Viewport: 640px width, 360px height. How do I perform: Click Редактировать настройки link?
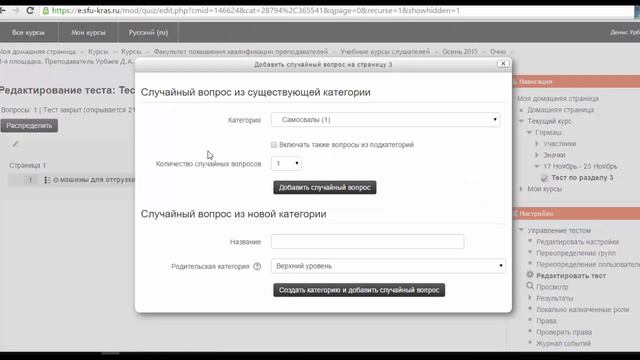tap(577, 242)
